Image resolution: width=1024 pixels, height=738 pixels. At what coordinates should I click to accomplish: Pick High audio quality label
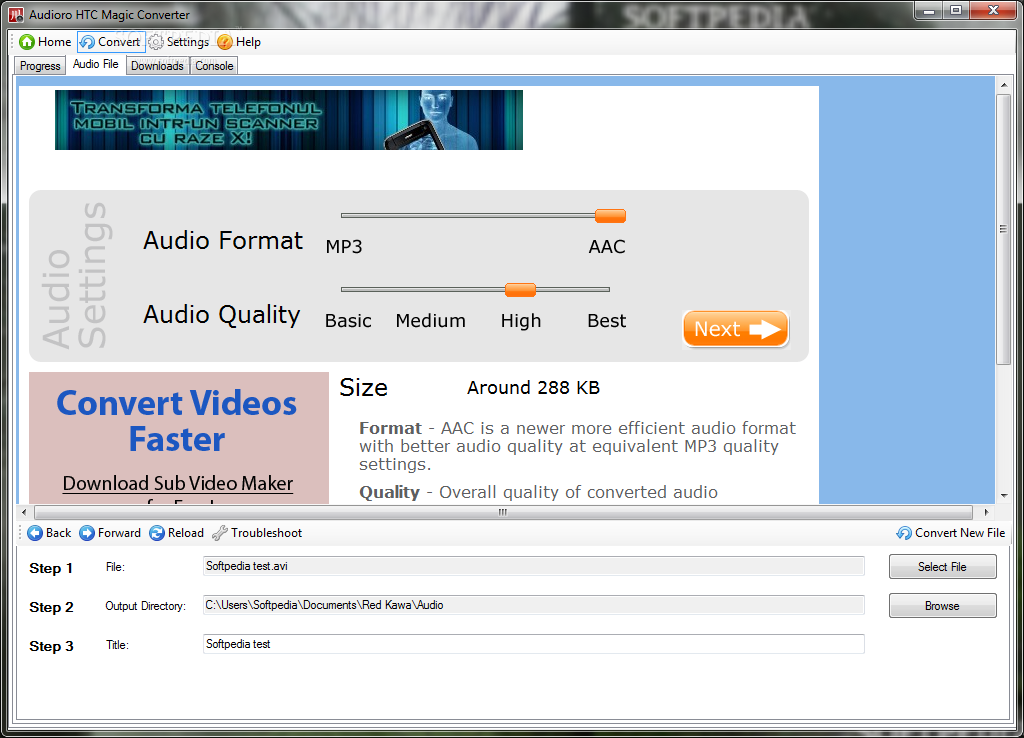(x=521, y=321)
